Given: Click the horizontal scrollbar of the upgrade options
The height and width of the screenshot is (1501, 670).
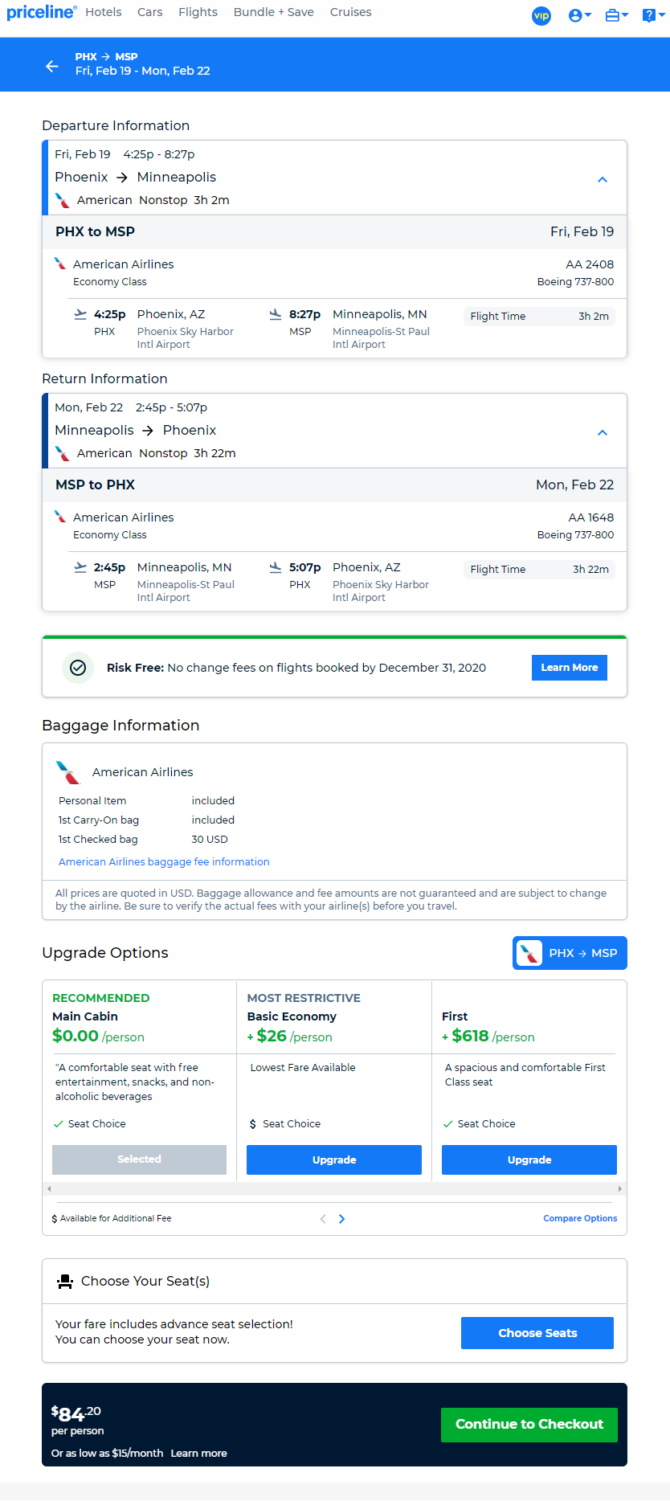Looking at the screenshot, I should tap(334, 1189).
